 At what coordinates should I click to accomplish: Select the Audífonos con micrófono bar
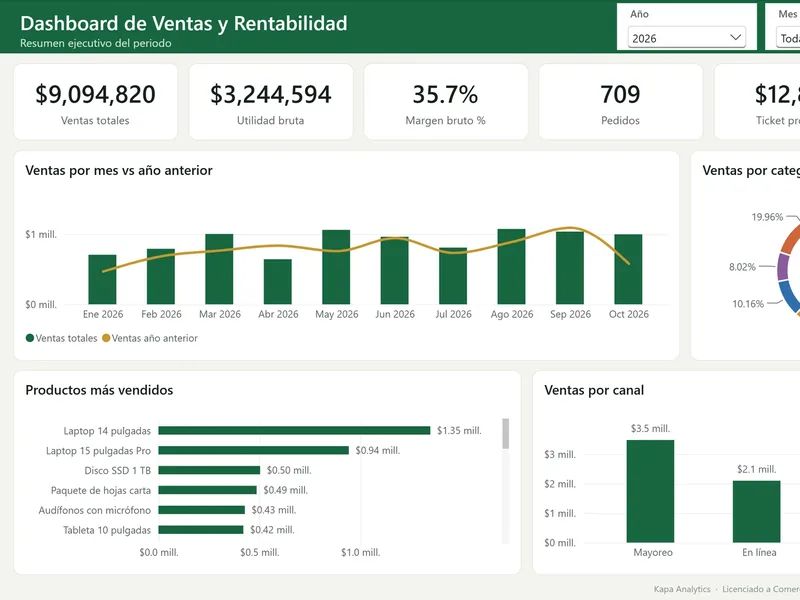(x=202, y=510)
